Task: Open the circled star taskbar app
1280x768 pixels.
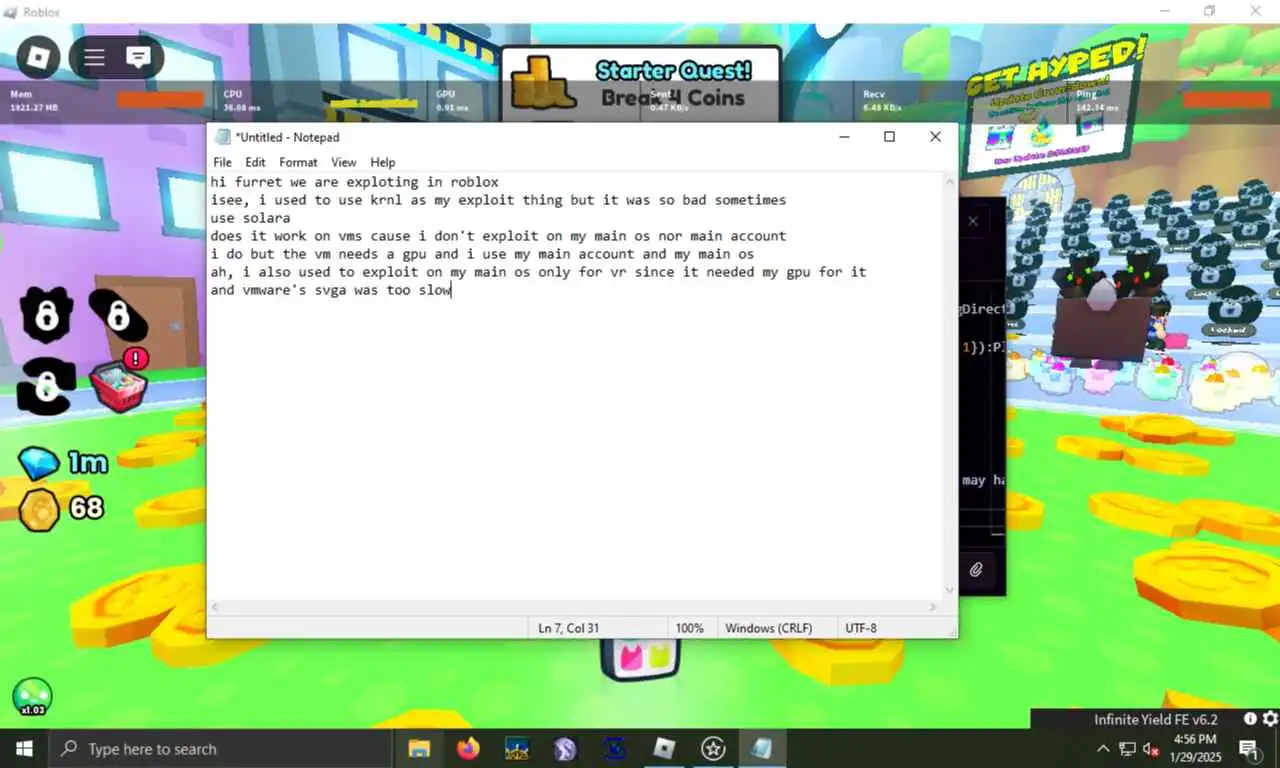Action: 713,749
